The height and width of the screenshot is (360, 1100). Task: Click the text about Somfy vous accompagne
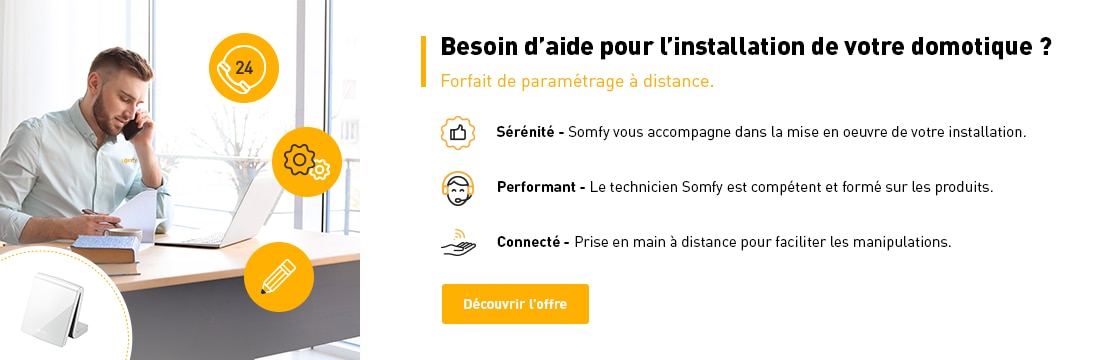pyautogui.click(x=797, y=132)
